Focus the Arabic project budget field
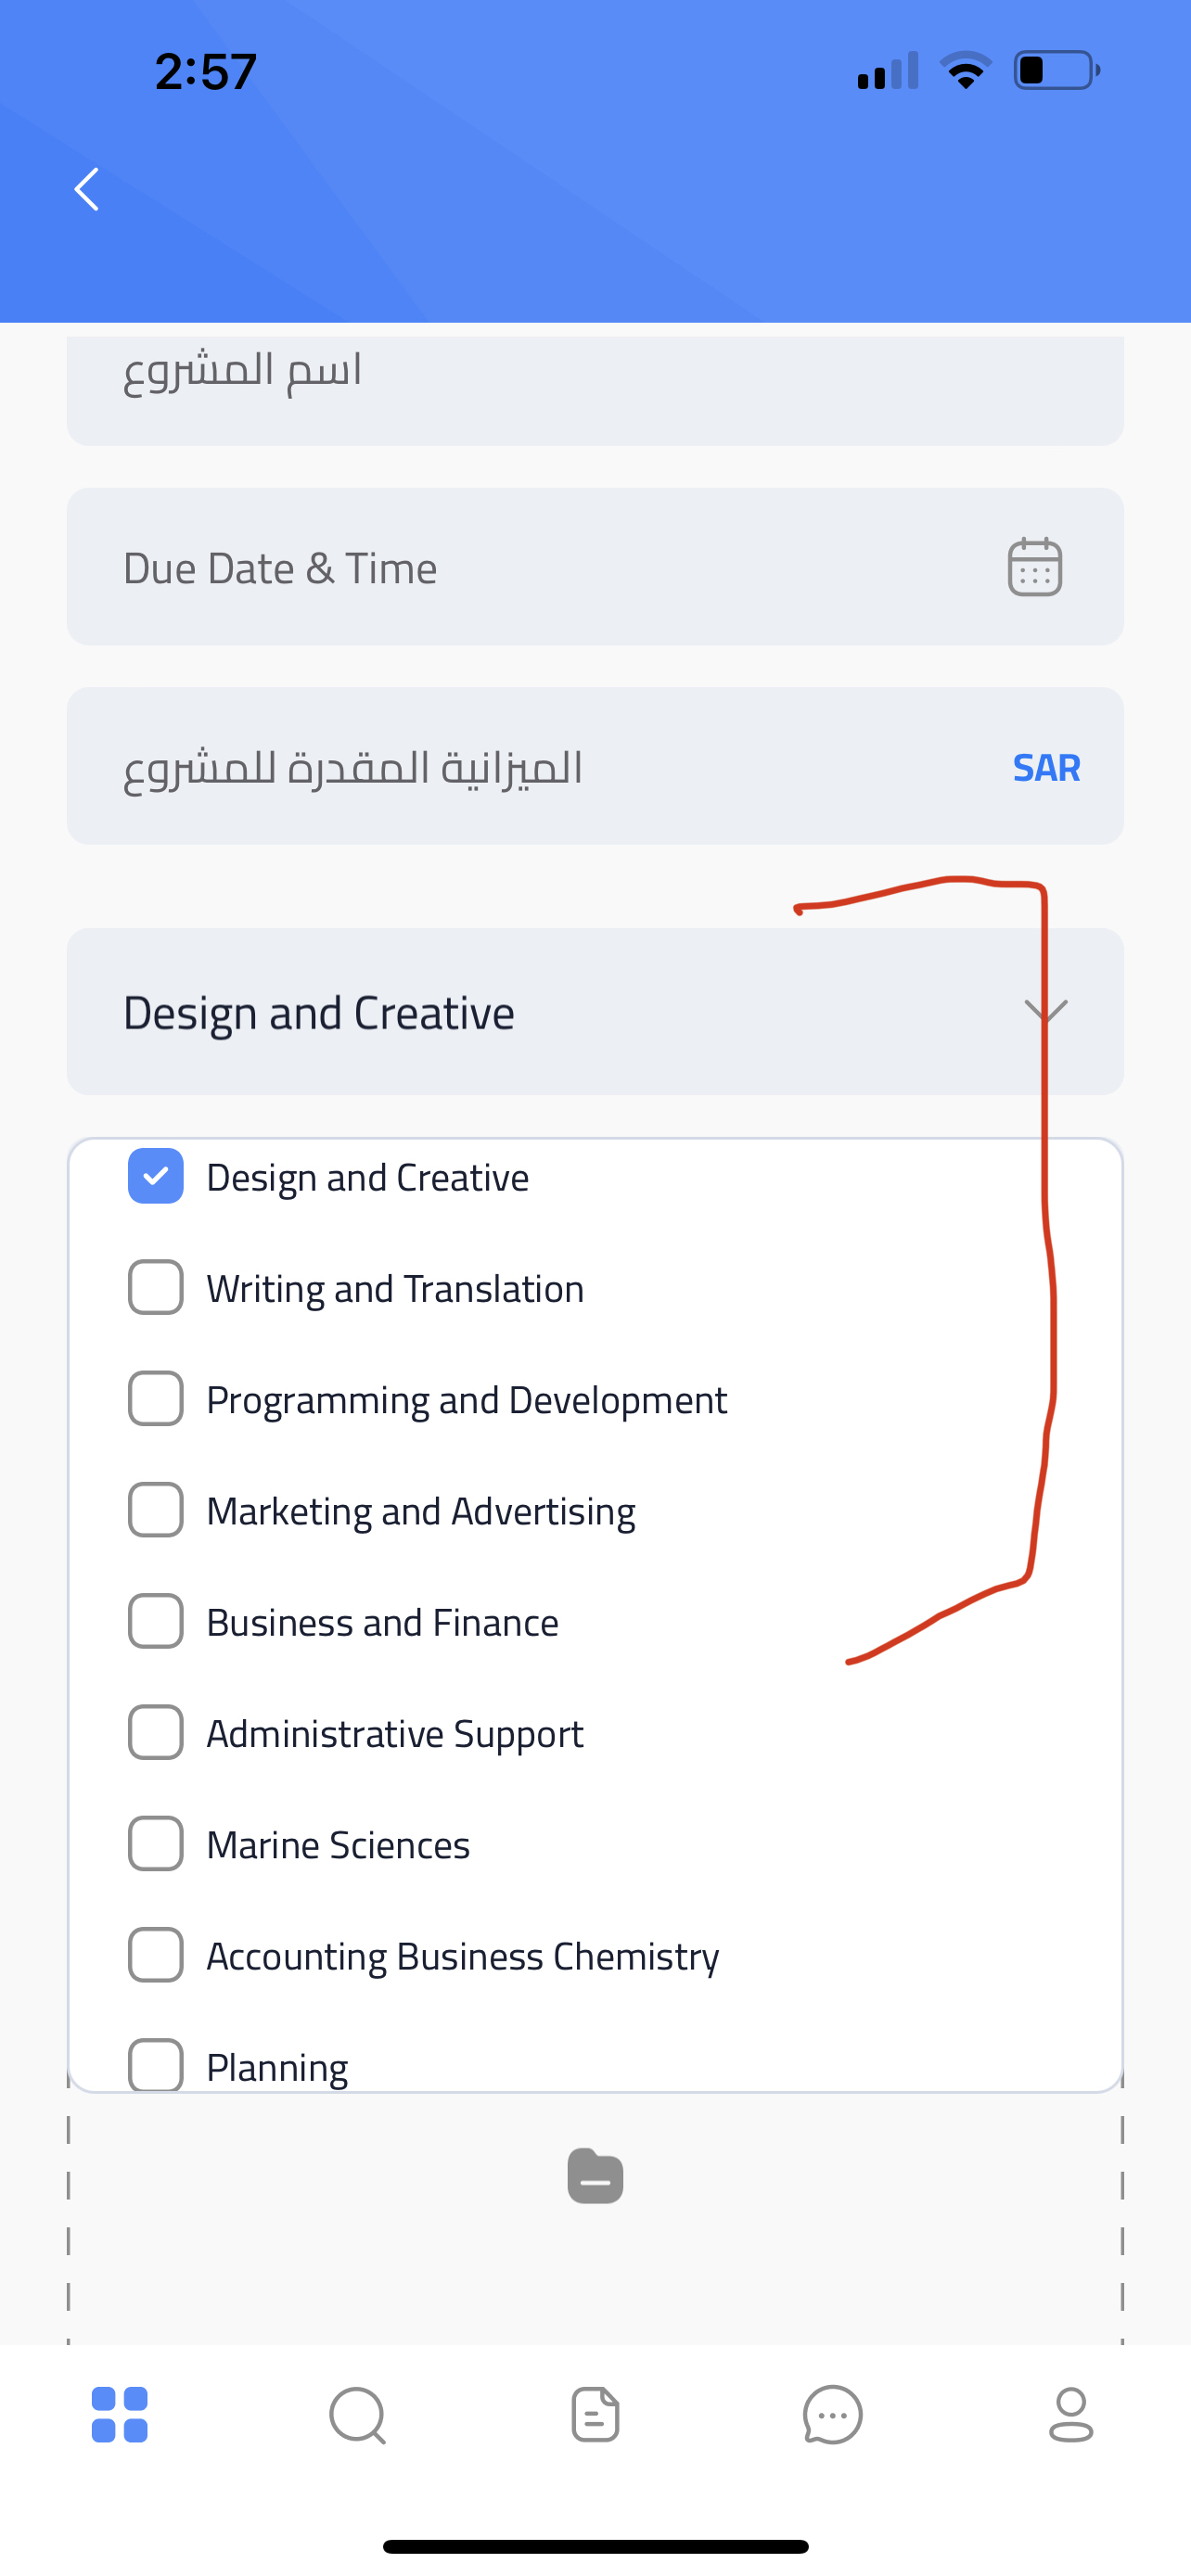The image size is (1191, 2576). pyautogui.click(x=595, y=766)
